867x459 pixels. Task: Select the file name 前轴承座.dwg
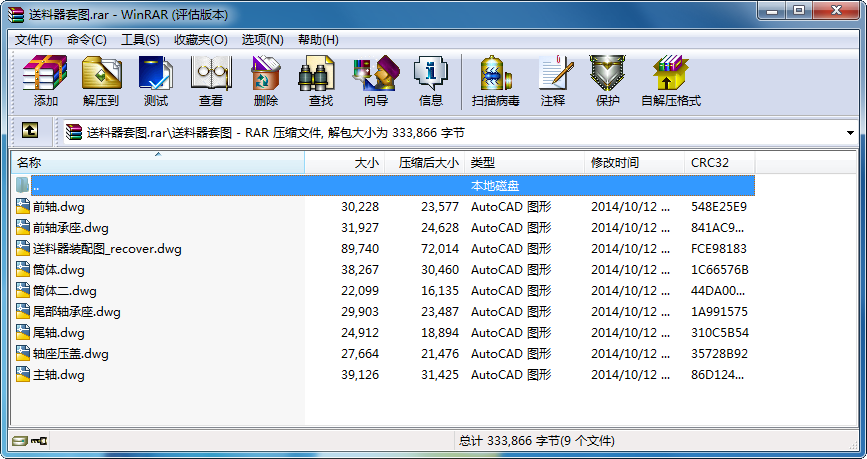coord(70,228)
